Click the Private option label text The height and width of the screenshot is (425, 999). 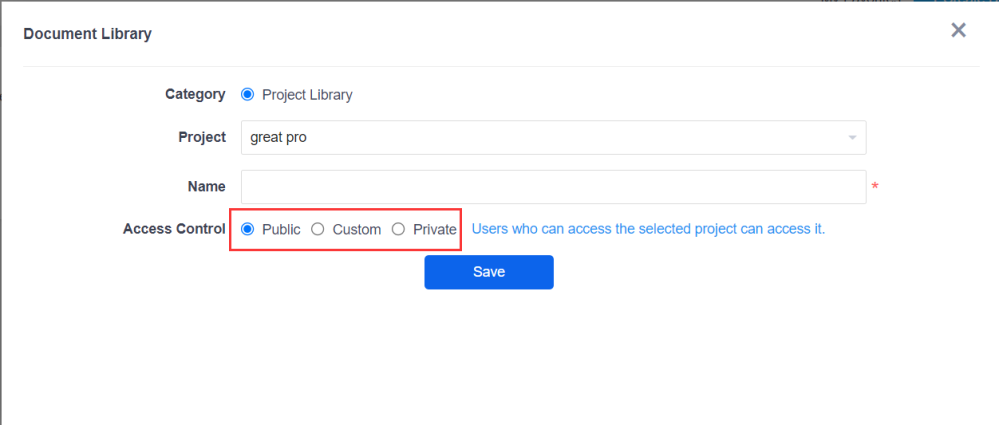coord(435,230)
